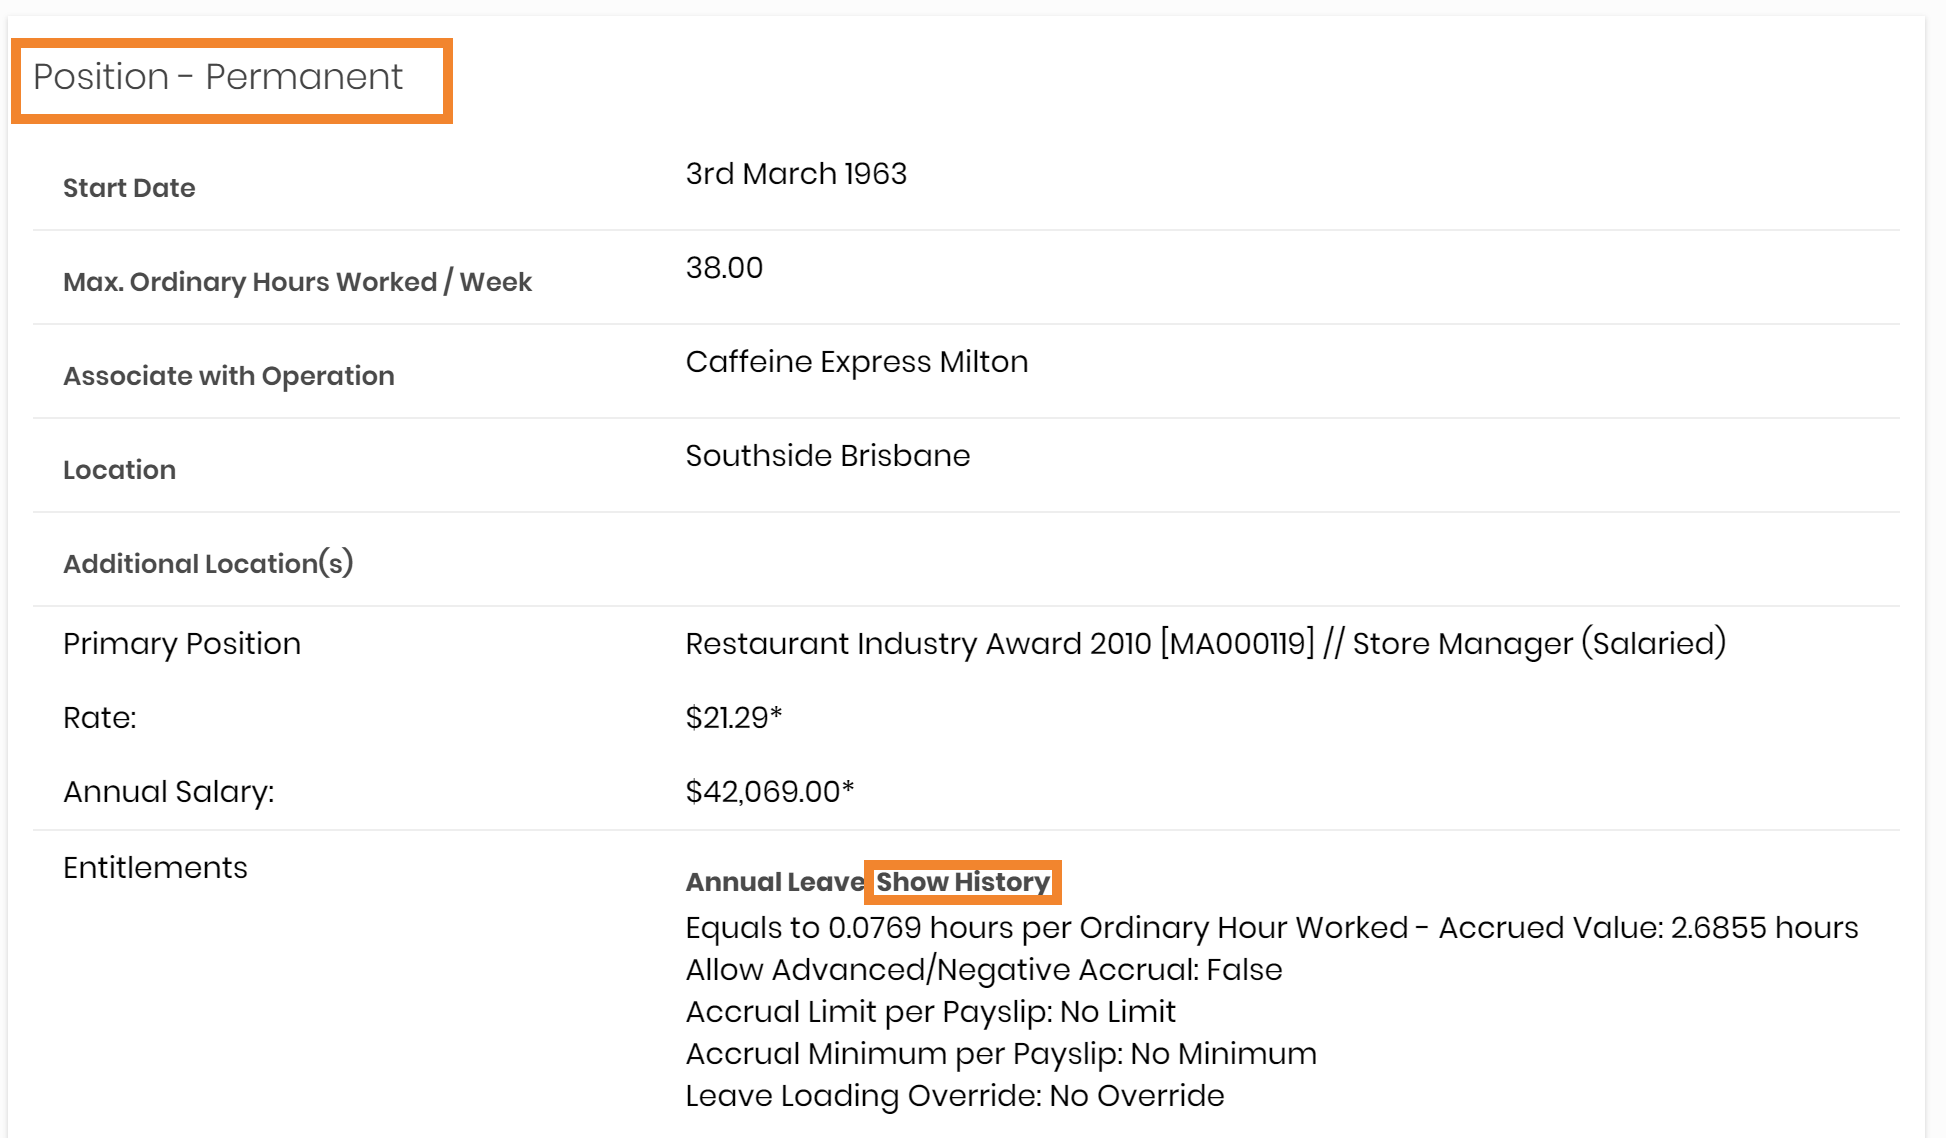Click Max. Ordinary Hours Worked / Week label
This screenshot has height=1138, width=1946.
tap(297, 282)
